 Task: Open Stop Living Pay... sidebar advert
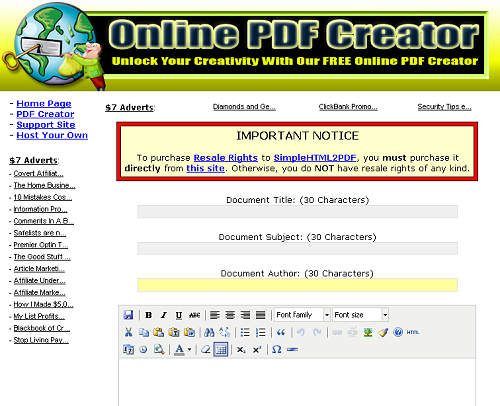[x=41, y=340]
